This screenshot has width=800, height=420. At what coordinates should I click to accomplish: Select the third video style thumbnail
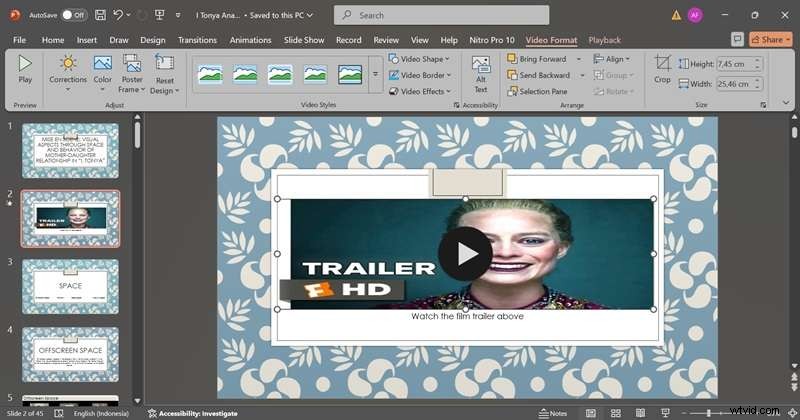[280, 75]
